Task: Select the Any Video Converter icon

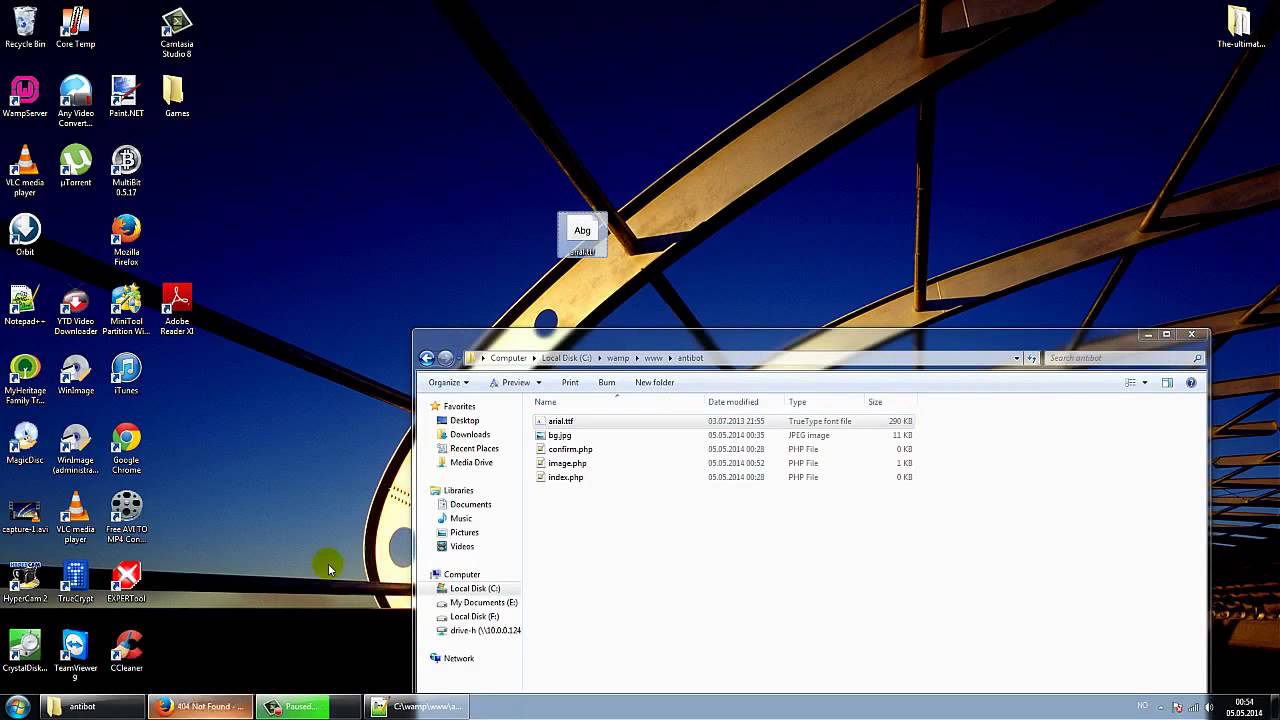Action: pos(76,102)
